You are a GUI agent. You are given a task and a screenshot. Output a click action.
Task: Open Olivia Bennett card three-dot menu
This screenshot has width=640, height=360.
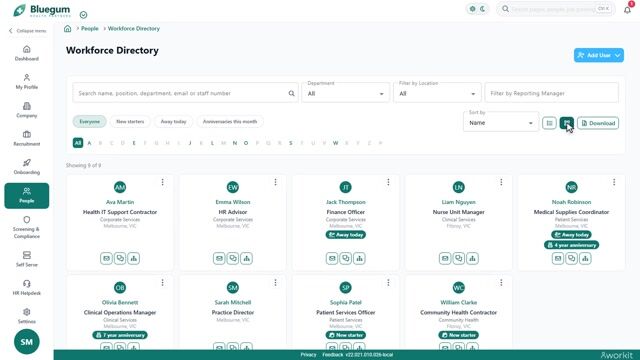pyautogui.click(x=162, y=282)
